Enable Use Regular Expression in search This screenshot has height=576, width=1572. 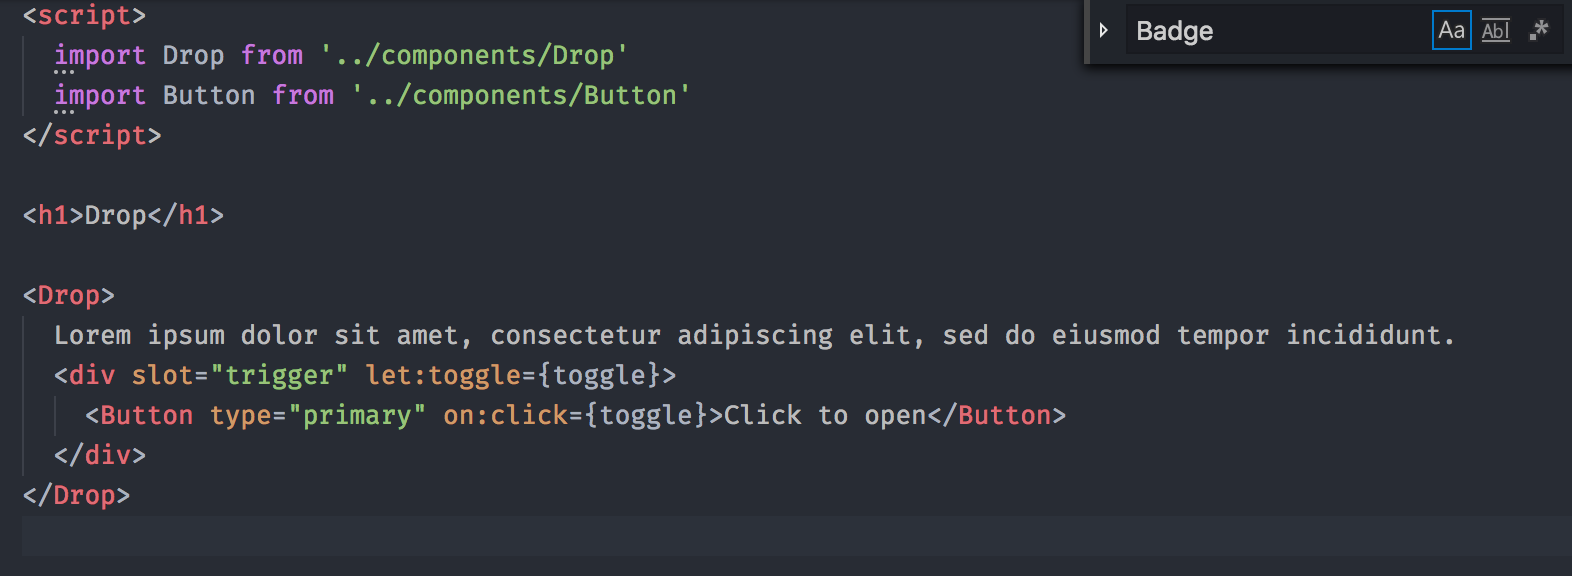click(x=1538, y=30)
